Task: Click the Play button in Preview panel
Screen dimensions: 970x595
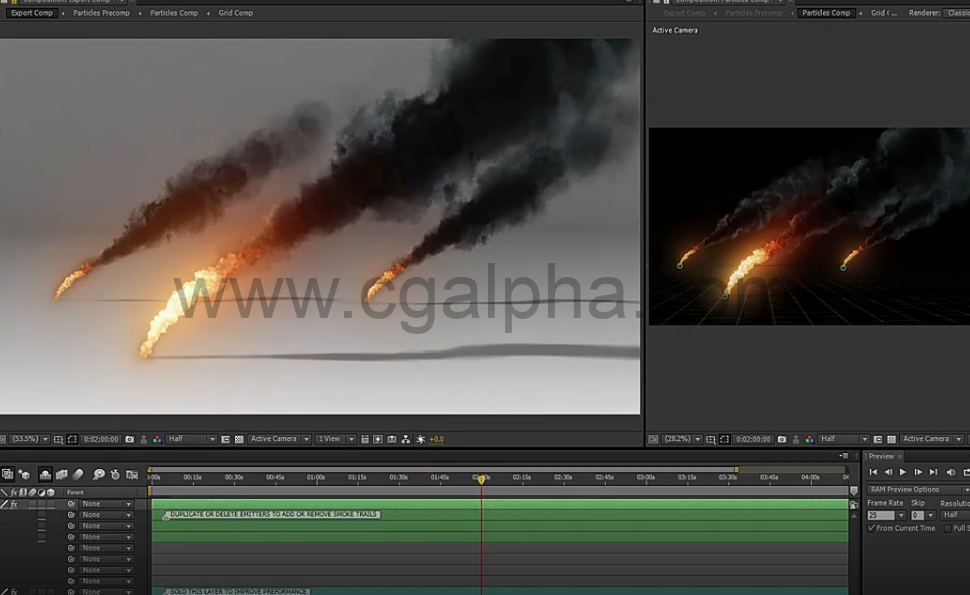Action: (903, 472)
